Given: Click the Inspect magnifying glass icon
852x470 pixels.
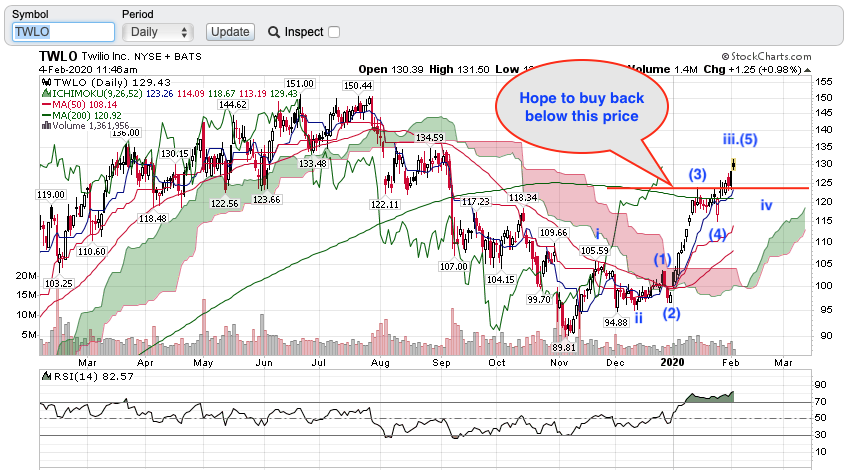Looking at the screenshot, I should [x=273, y=32].
